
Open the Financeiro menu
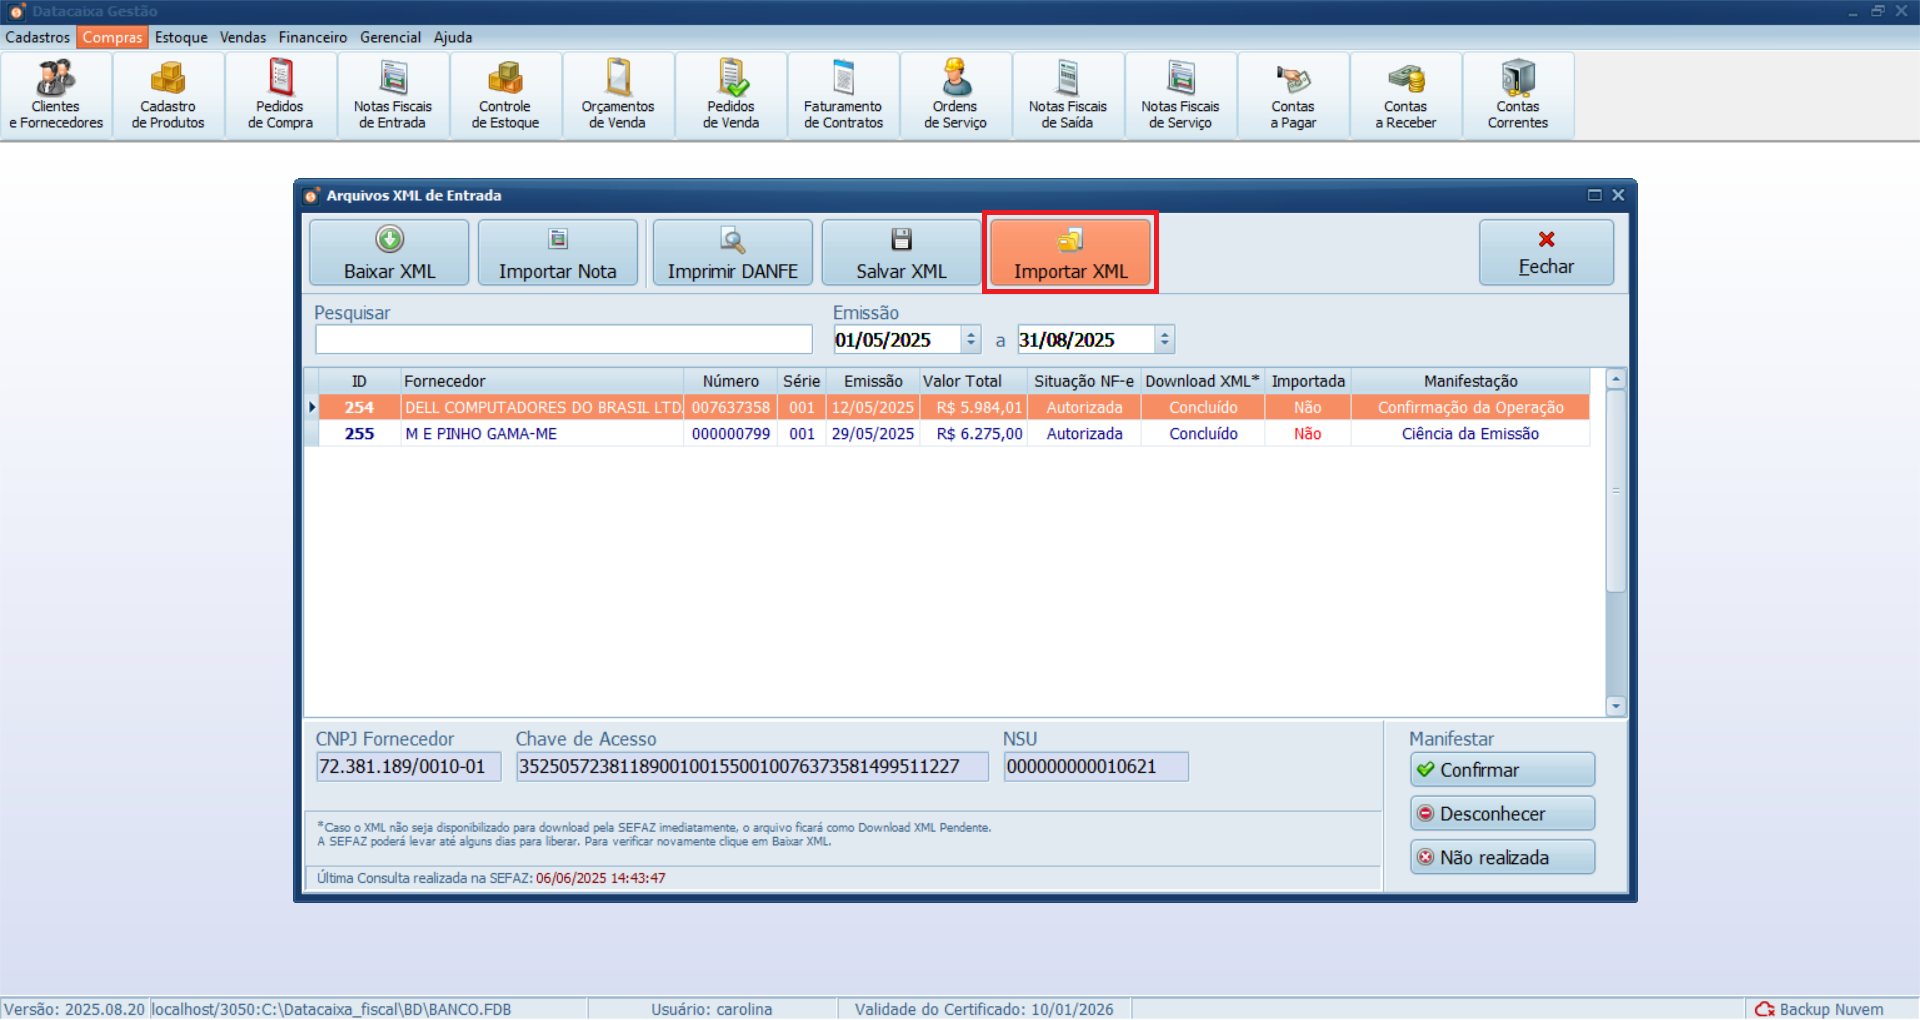(312, 37)
